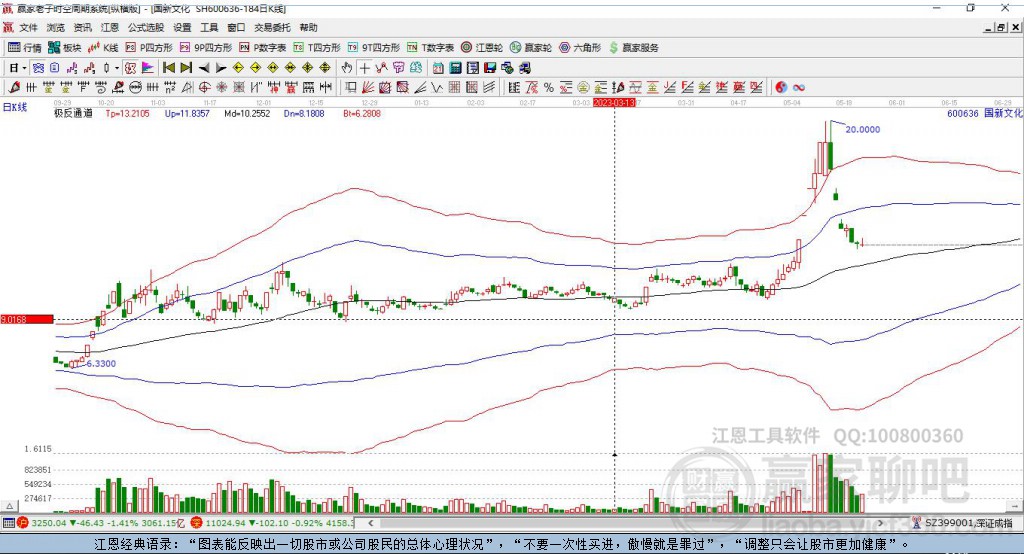Click the blue infinity symbol icon
The image size is (1024, 554).
(799, 87)
